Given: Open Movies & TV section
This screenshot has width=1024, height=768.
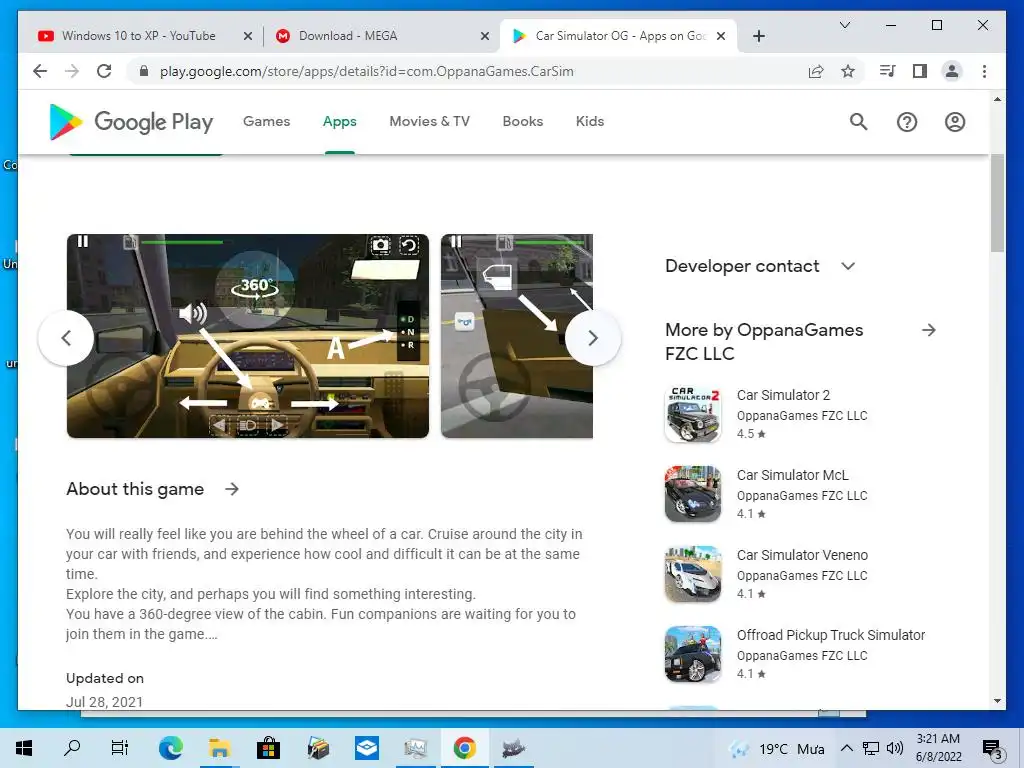Looking at the screenshot, I should (429, 121).
